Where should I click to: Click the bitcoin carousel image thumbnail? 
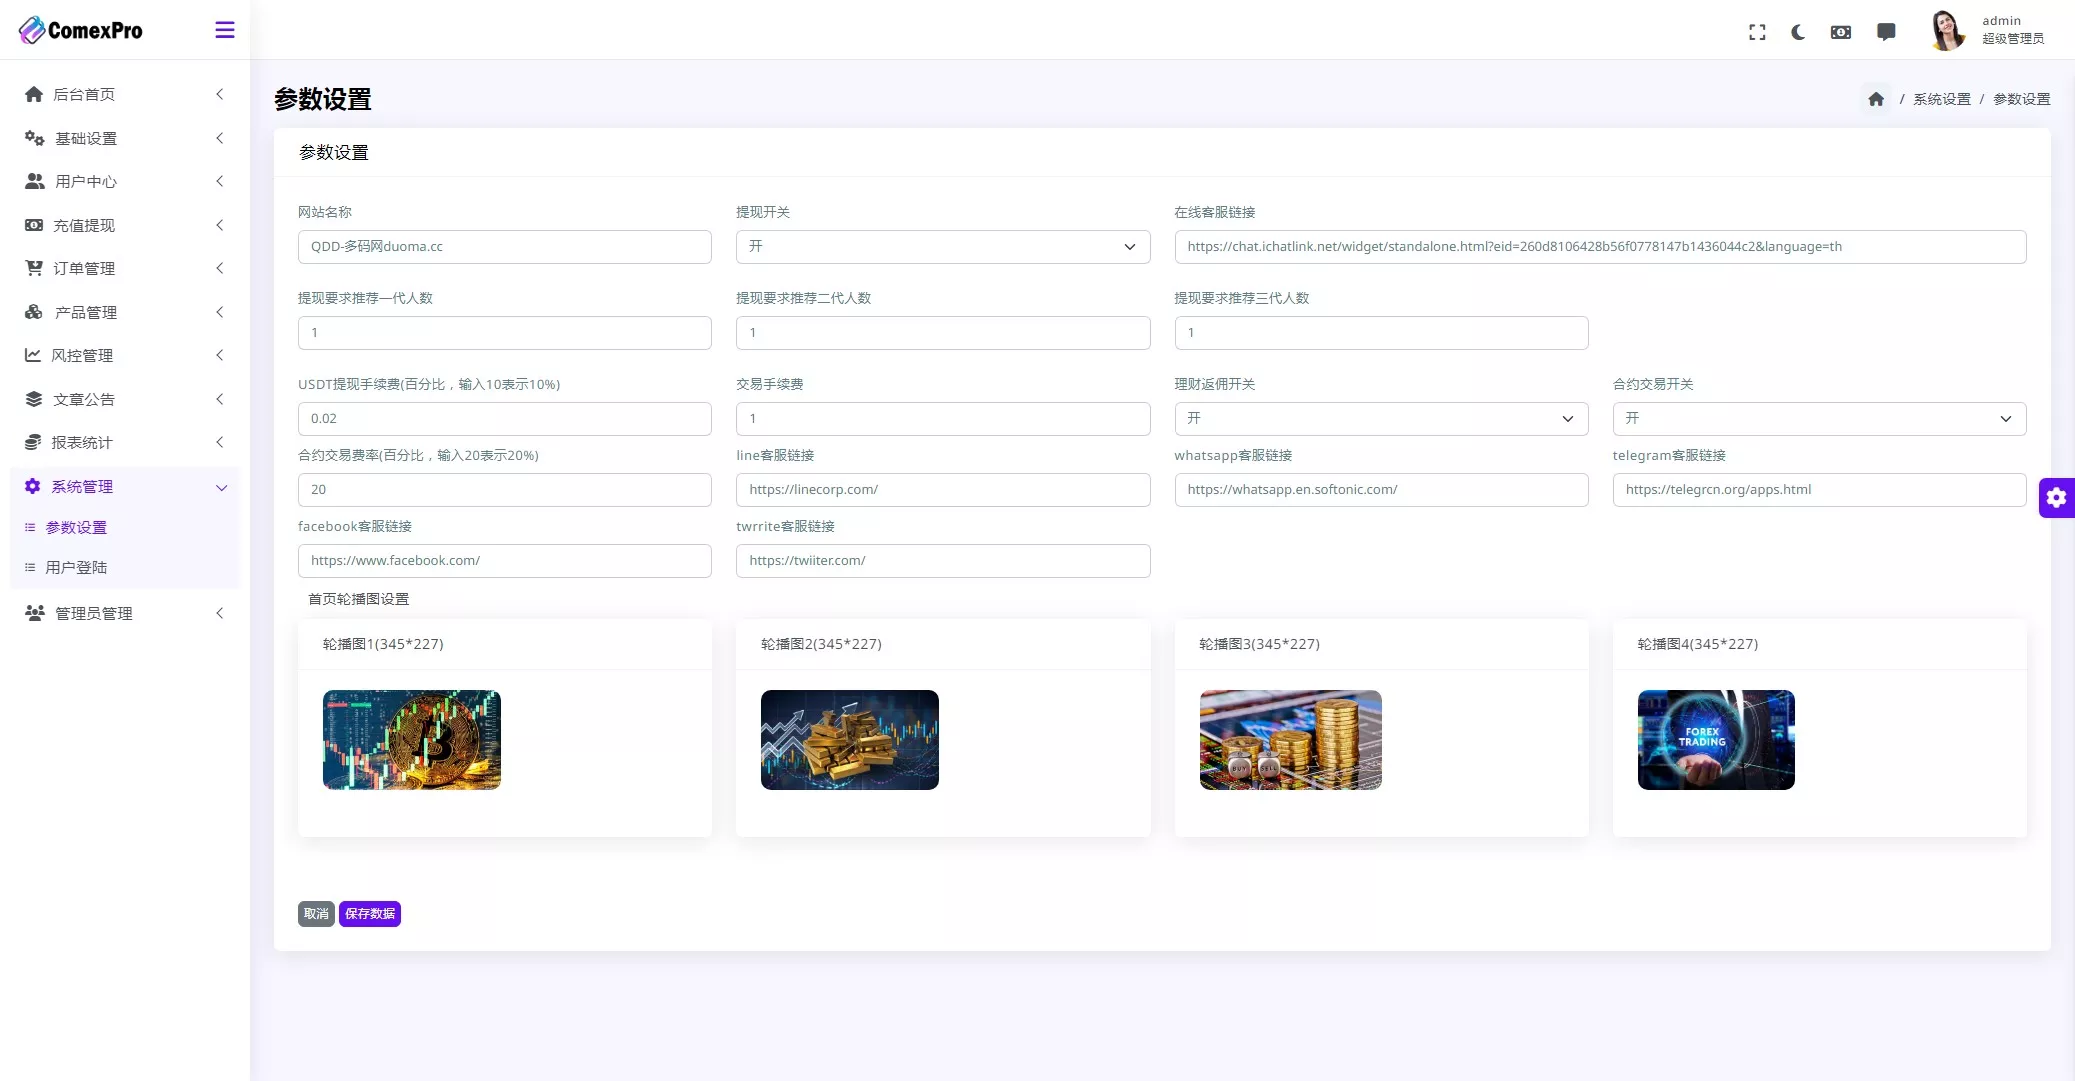tap(411, 740)
